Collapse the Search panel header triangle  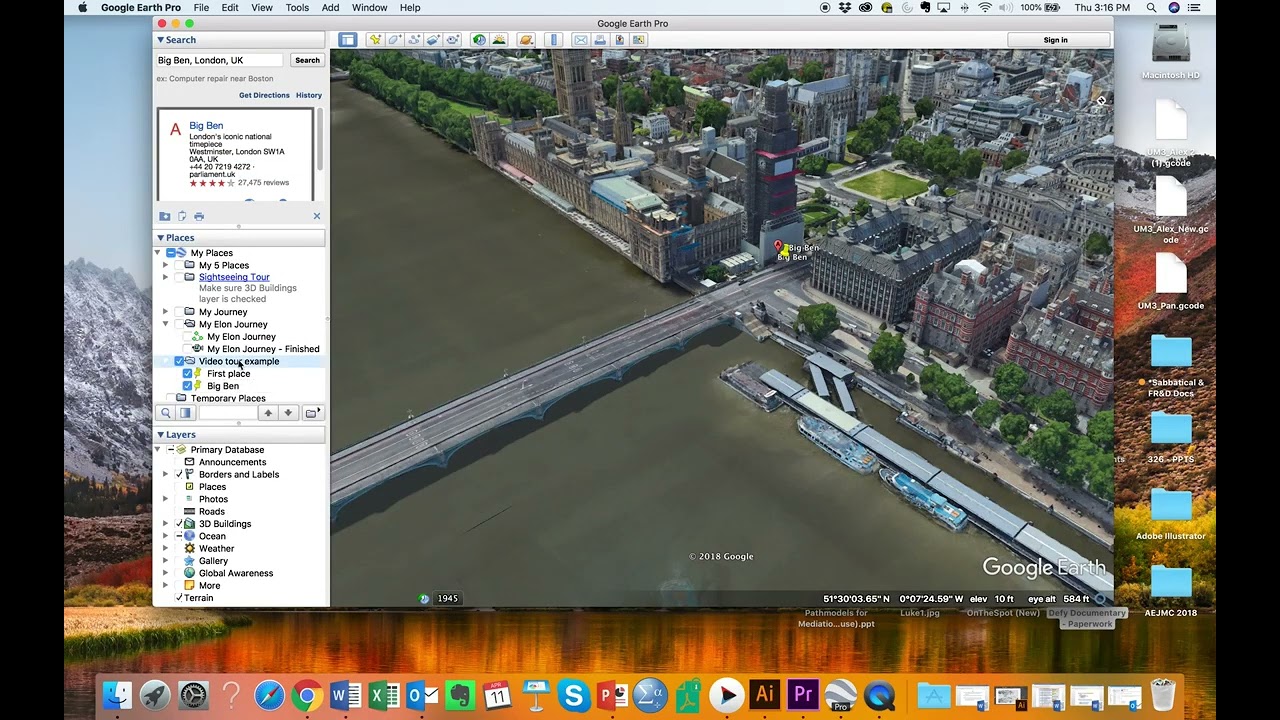[x=160, y=40]
